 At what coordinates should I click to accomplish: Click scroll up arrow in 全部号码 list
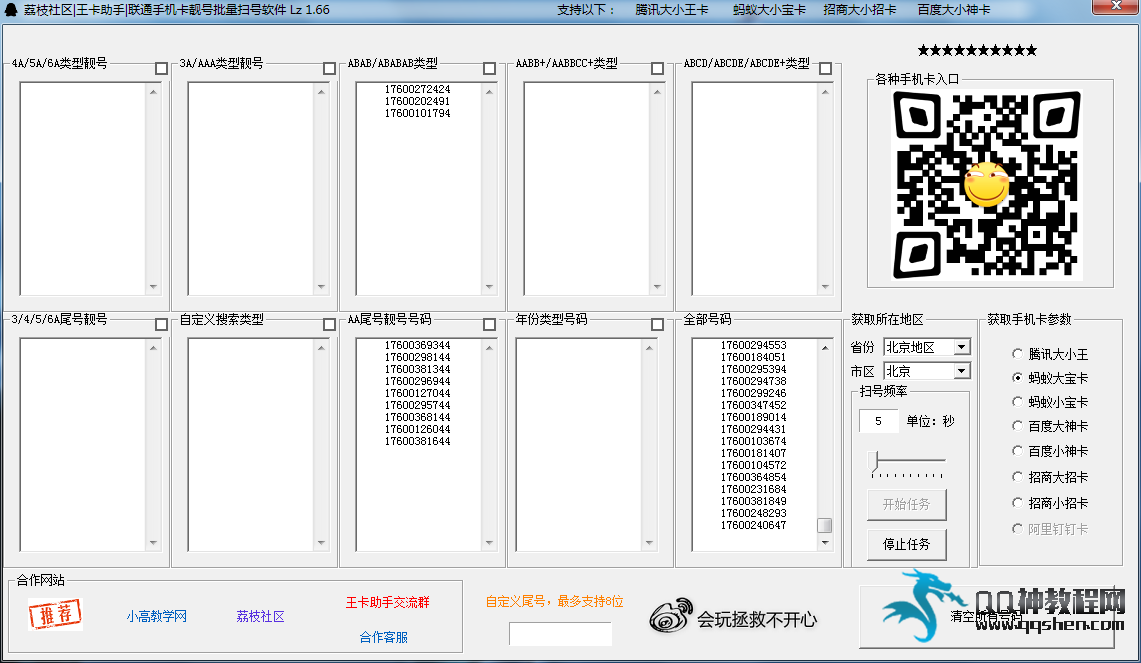[x=824, y=348]
